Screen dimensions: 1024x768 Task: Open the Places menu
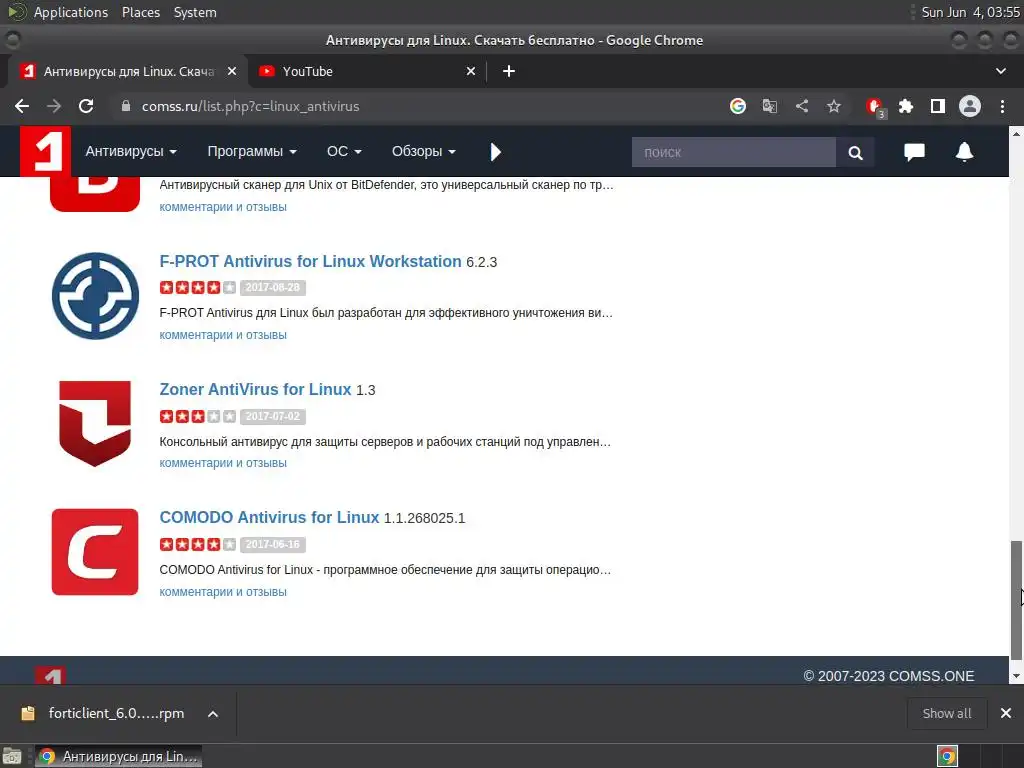click(141, 12)
